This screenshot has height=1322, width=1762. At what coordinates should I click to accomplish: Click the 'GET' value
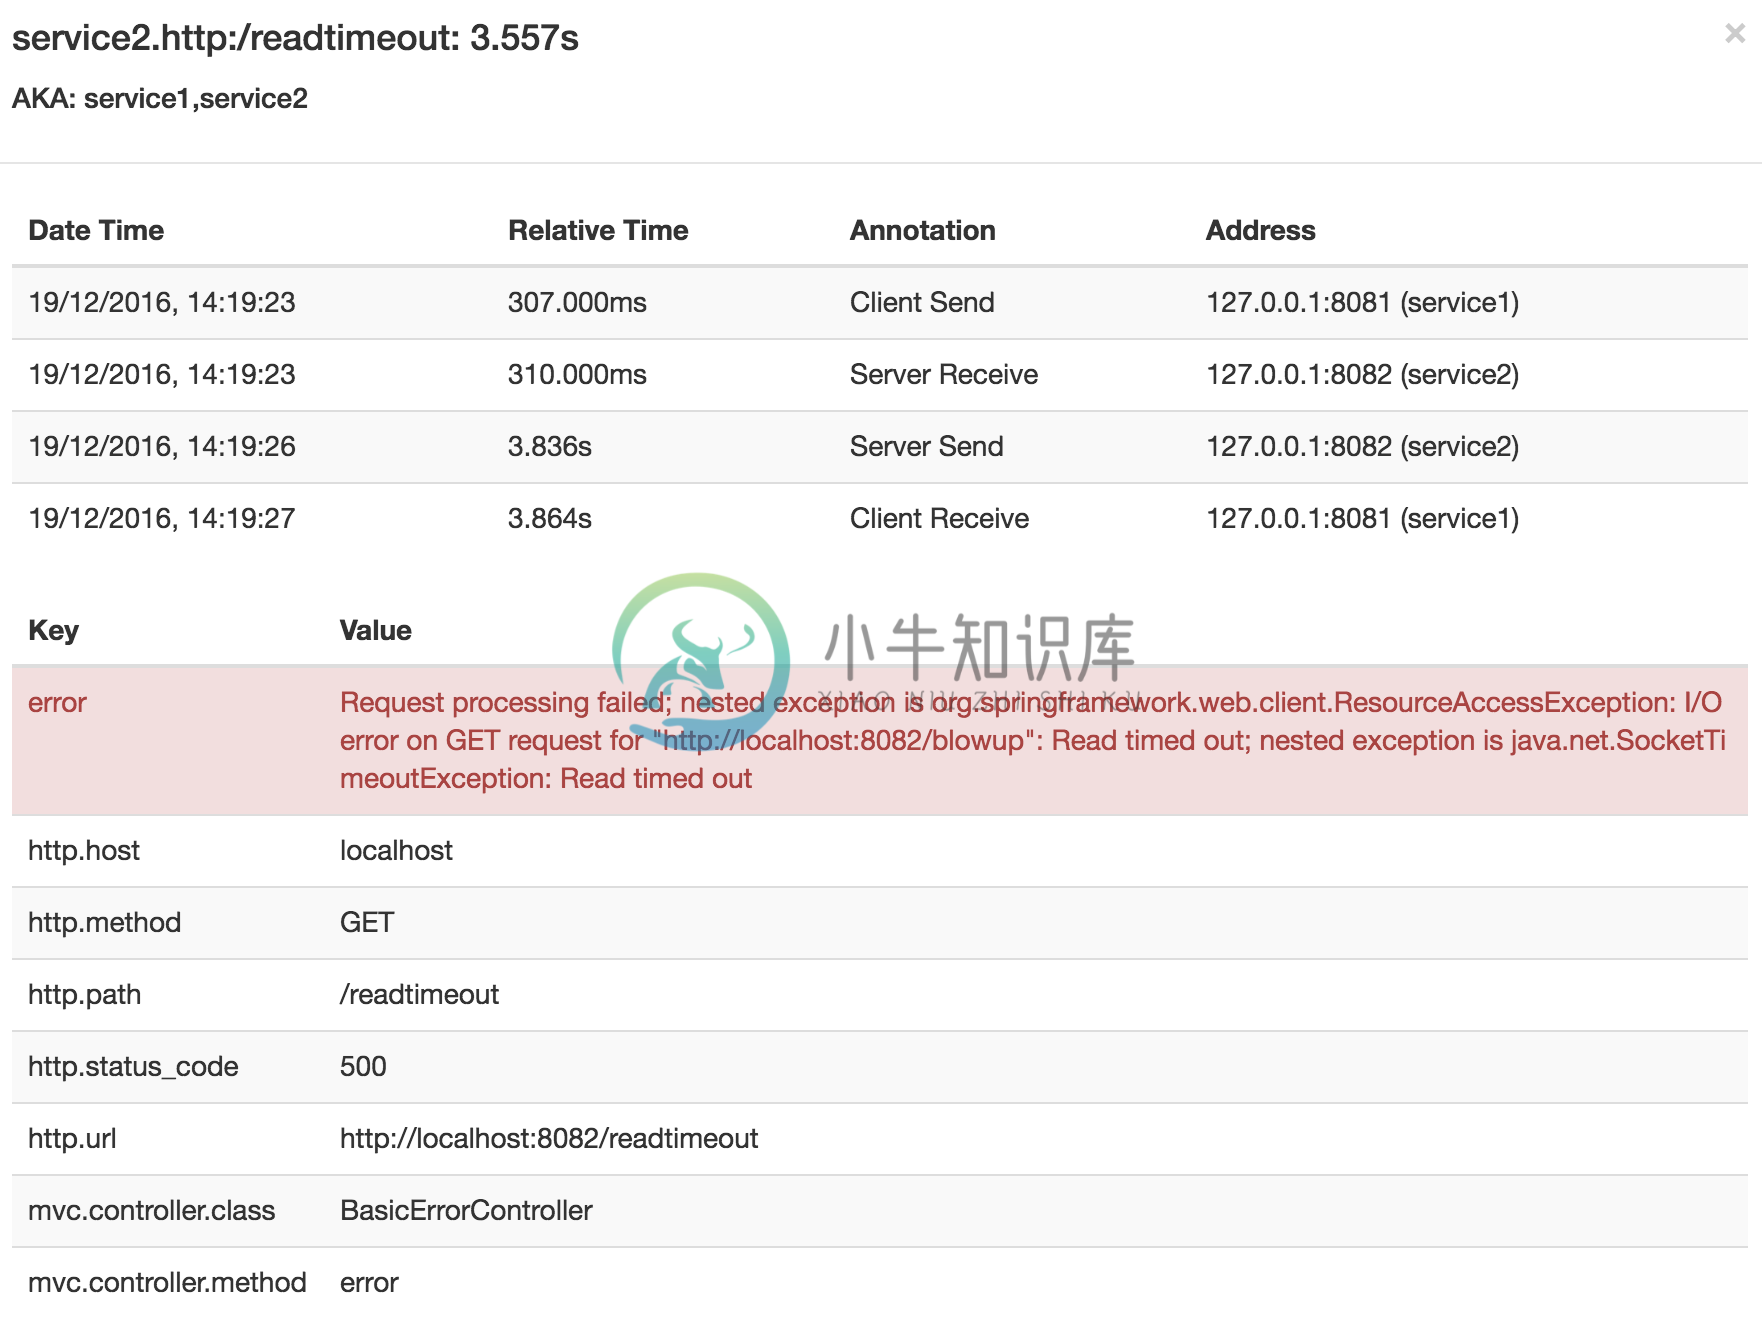pos(367,922)
